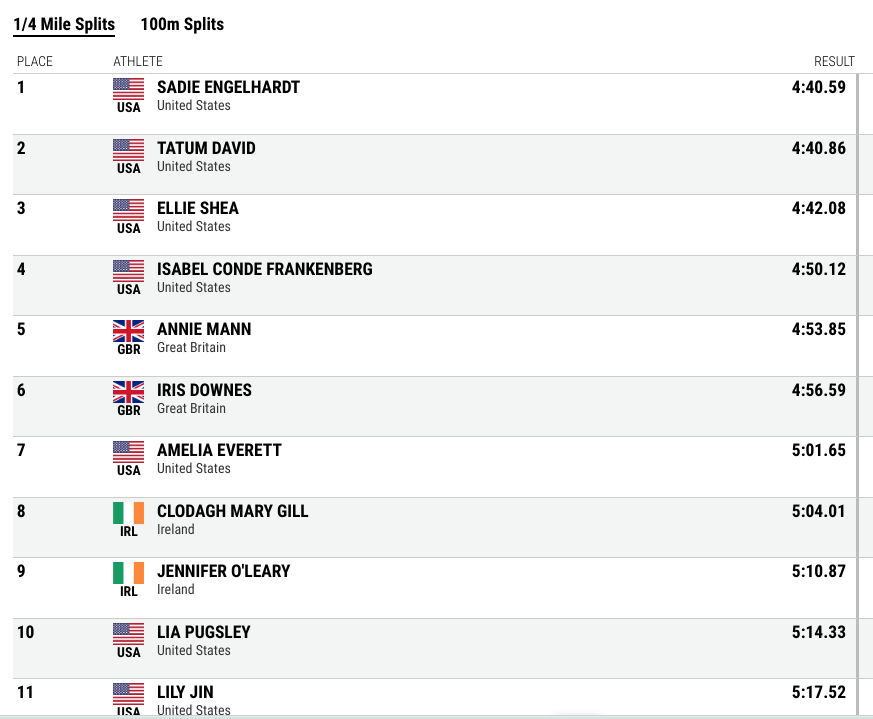Screen dimensions: 873x719
Task: Click the Ireland flag beside Clodagh Mary Gill
Action: click(x=129, y=512)
